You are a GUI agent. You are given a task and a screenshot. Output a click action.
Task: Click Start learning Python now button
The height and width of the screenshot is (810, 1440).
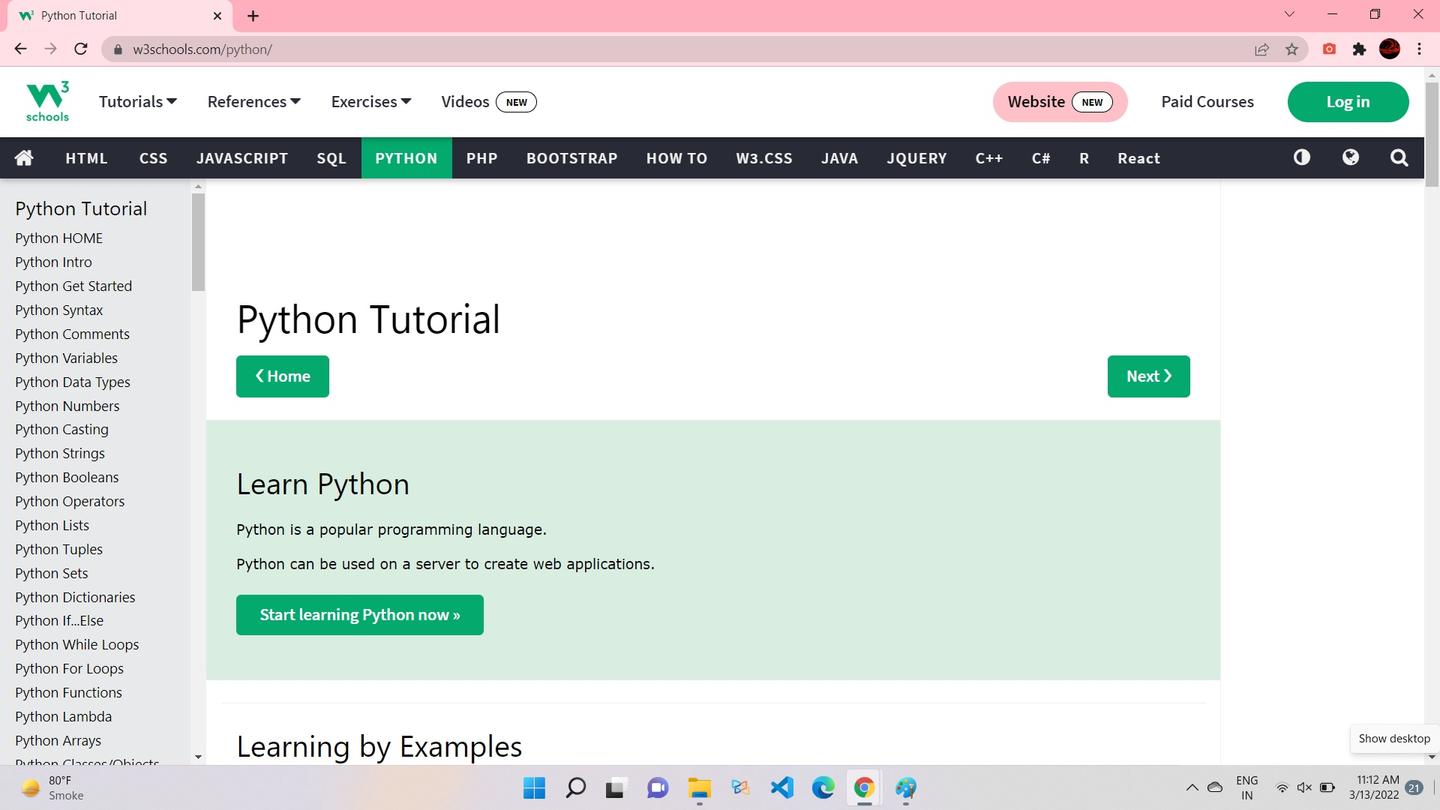[x=360, y=615]
